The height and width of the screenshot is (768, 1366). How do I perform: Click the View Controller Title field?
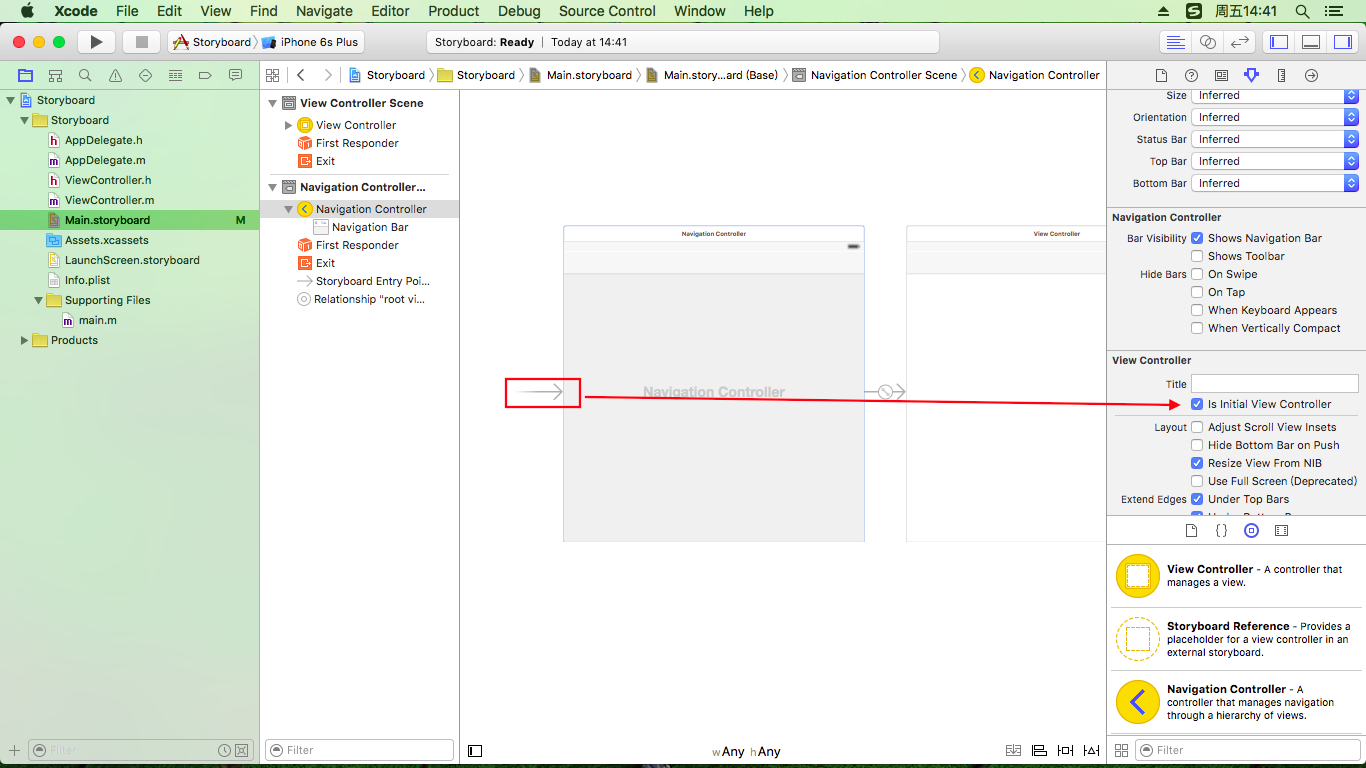pos(1274,383)
